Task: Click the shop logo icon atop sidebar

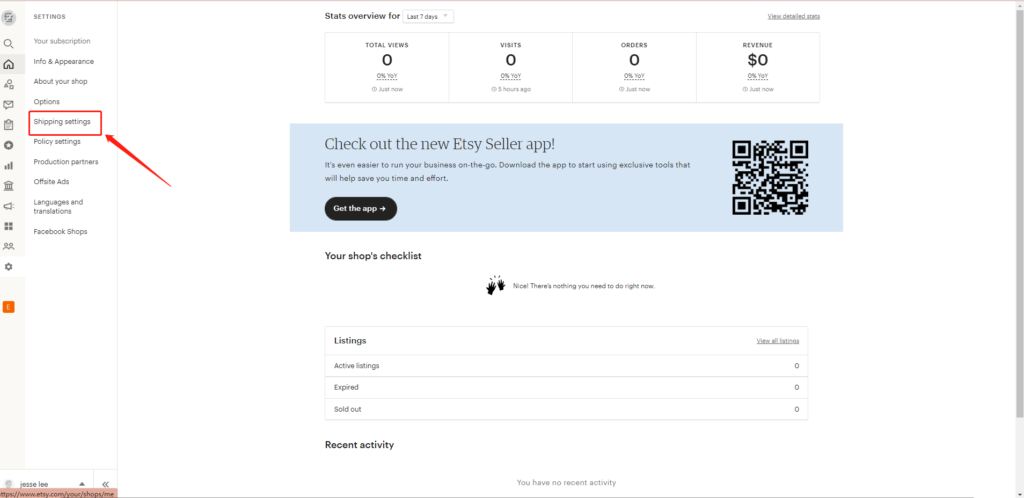Action: 8,18
